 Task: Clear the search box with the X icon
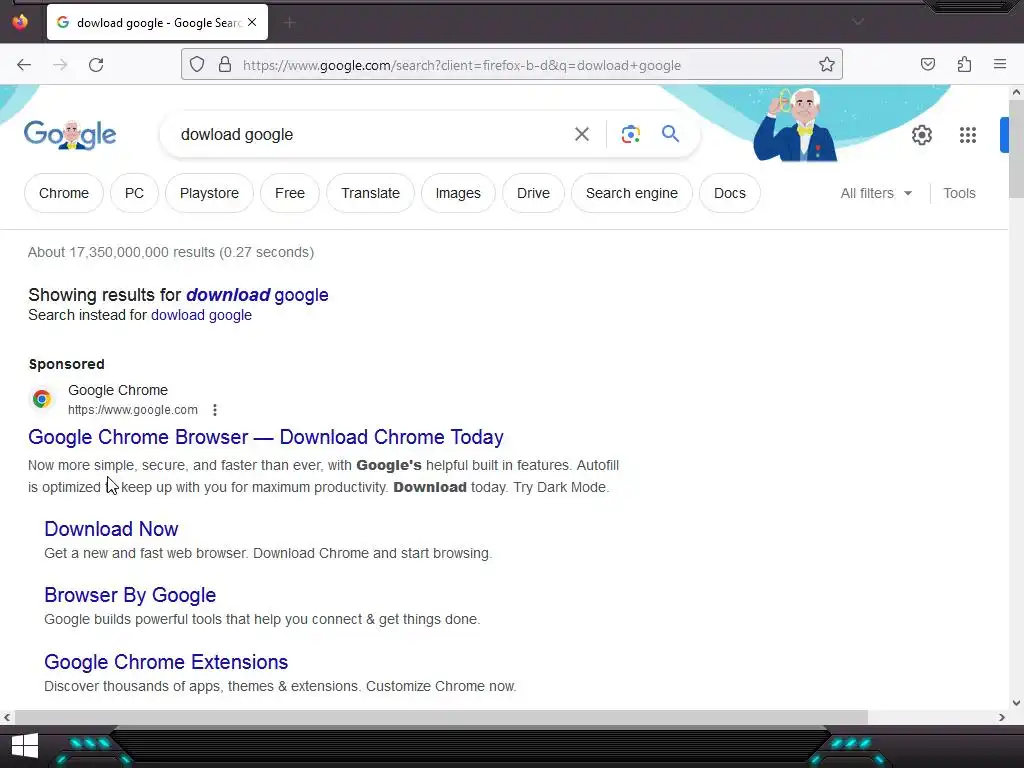point(582,135)
